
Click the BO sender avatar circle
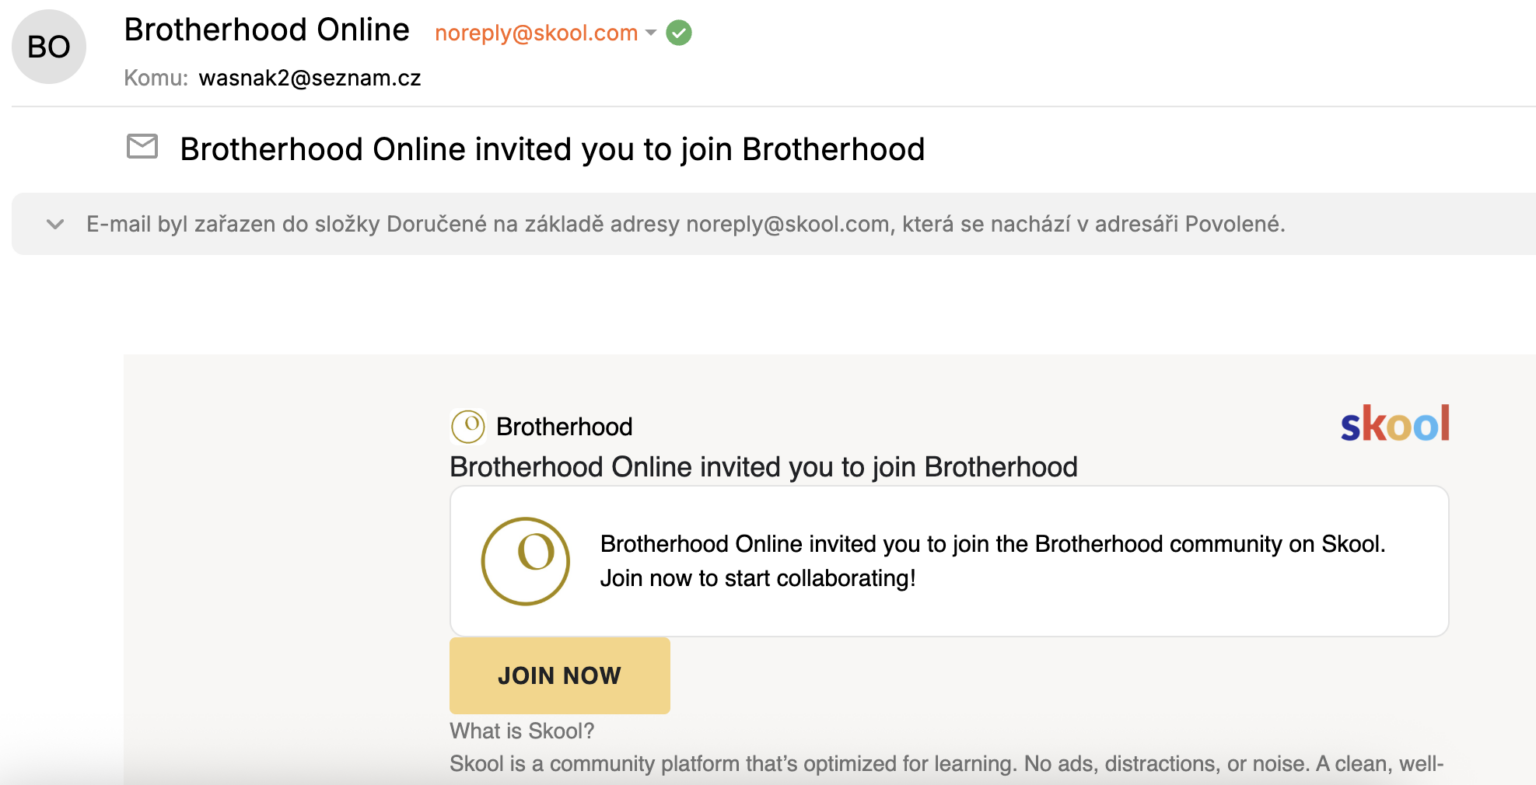[48, 47]
